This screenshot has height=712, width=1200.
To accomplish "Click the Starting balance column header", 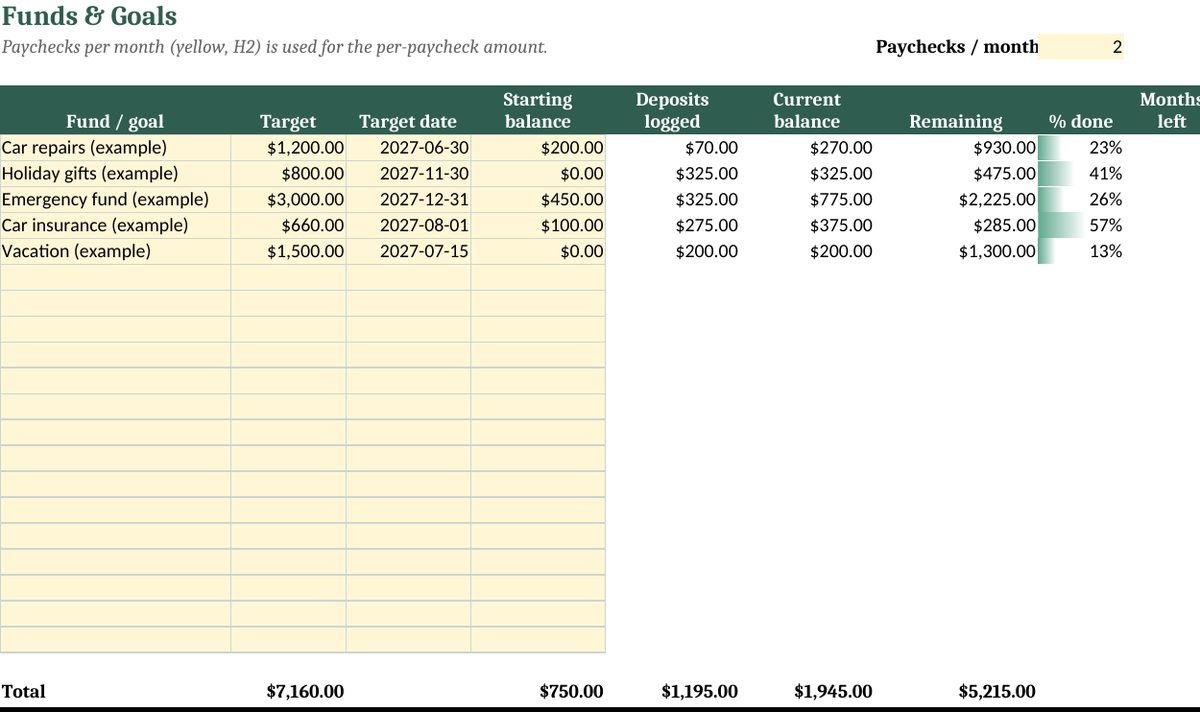I will point(537,111).
